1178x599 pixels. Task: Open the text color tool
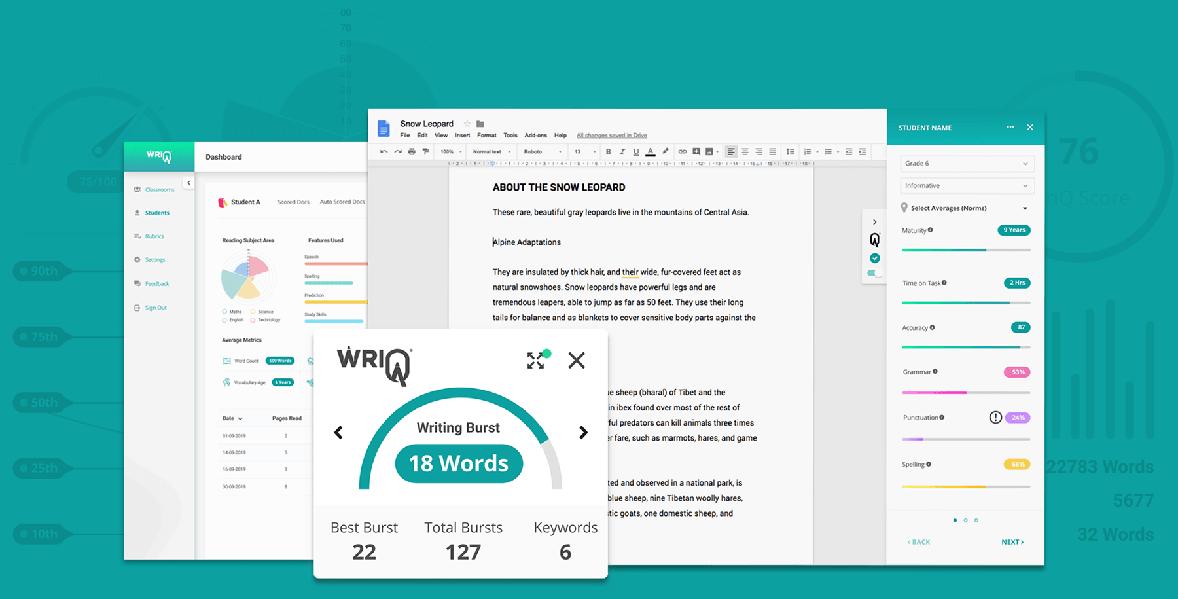click(651, 152)
